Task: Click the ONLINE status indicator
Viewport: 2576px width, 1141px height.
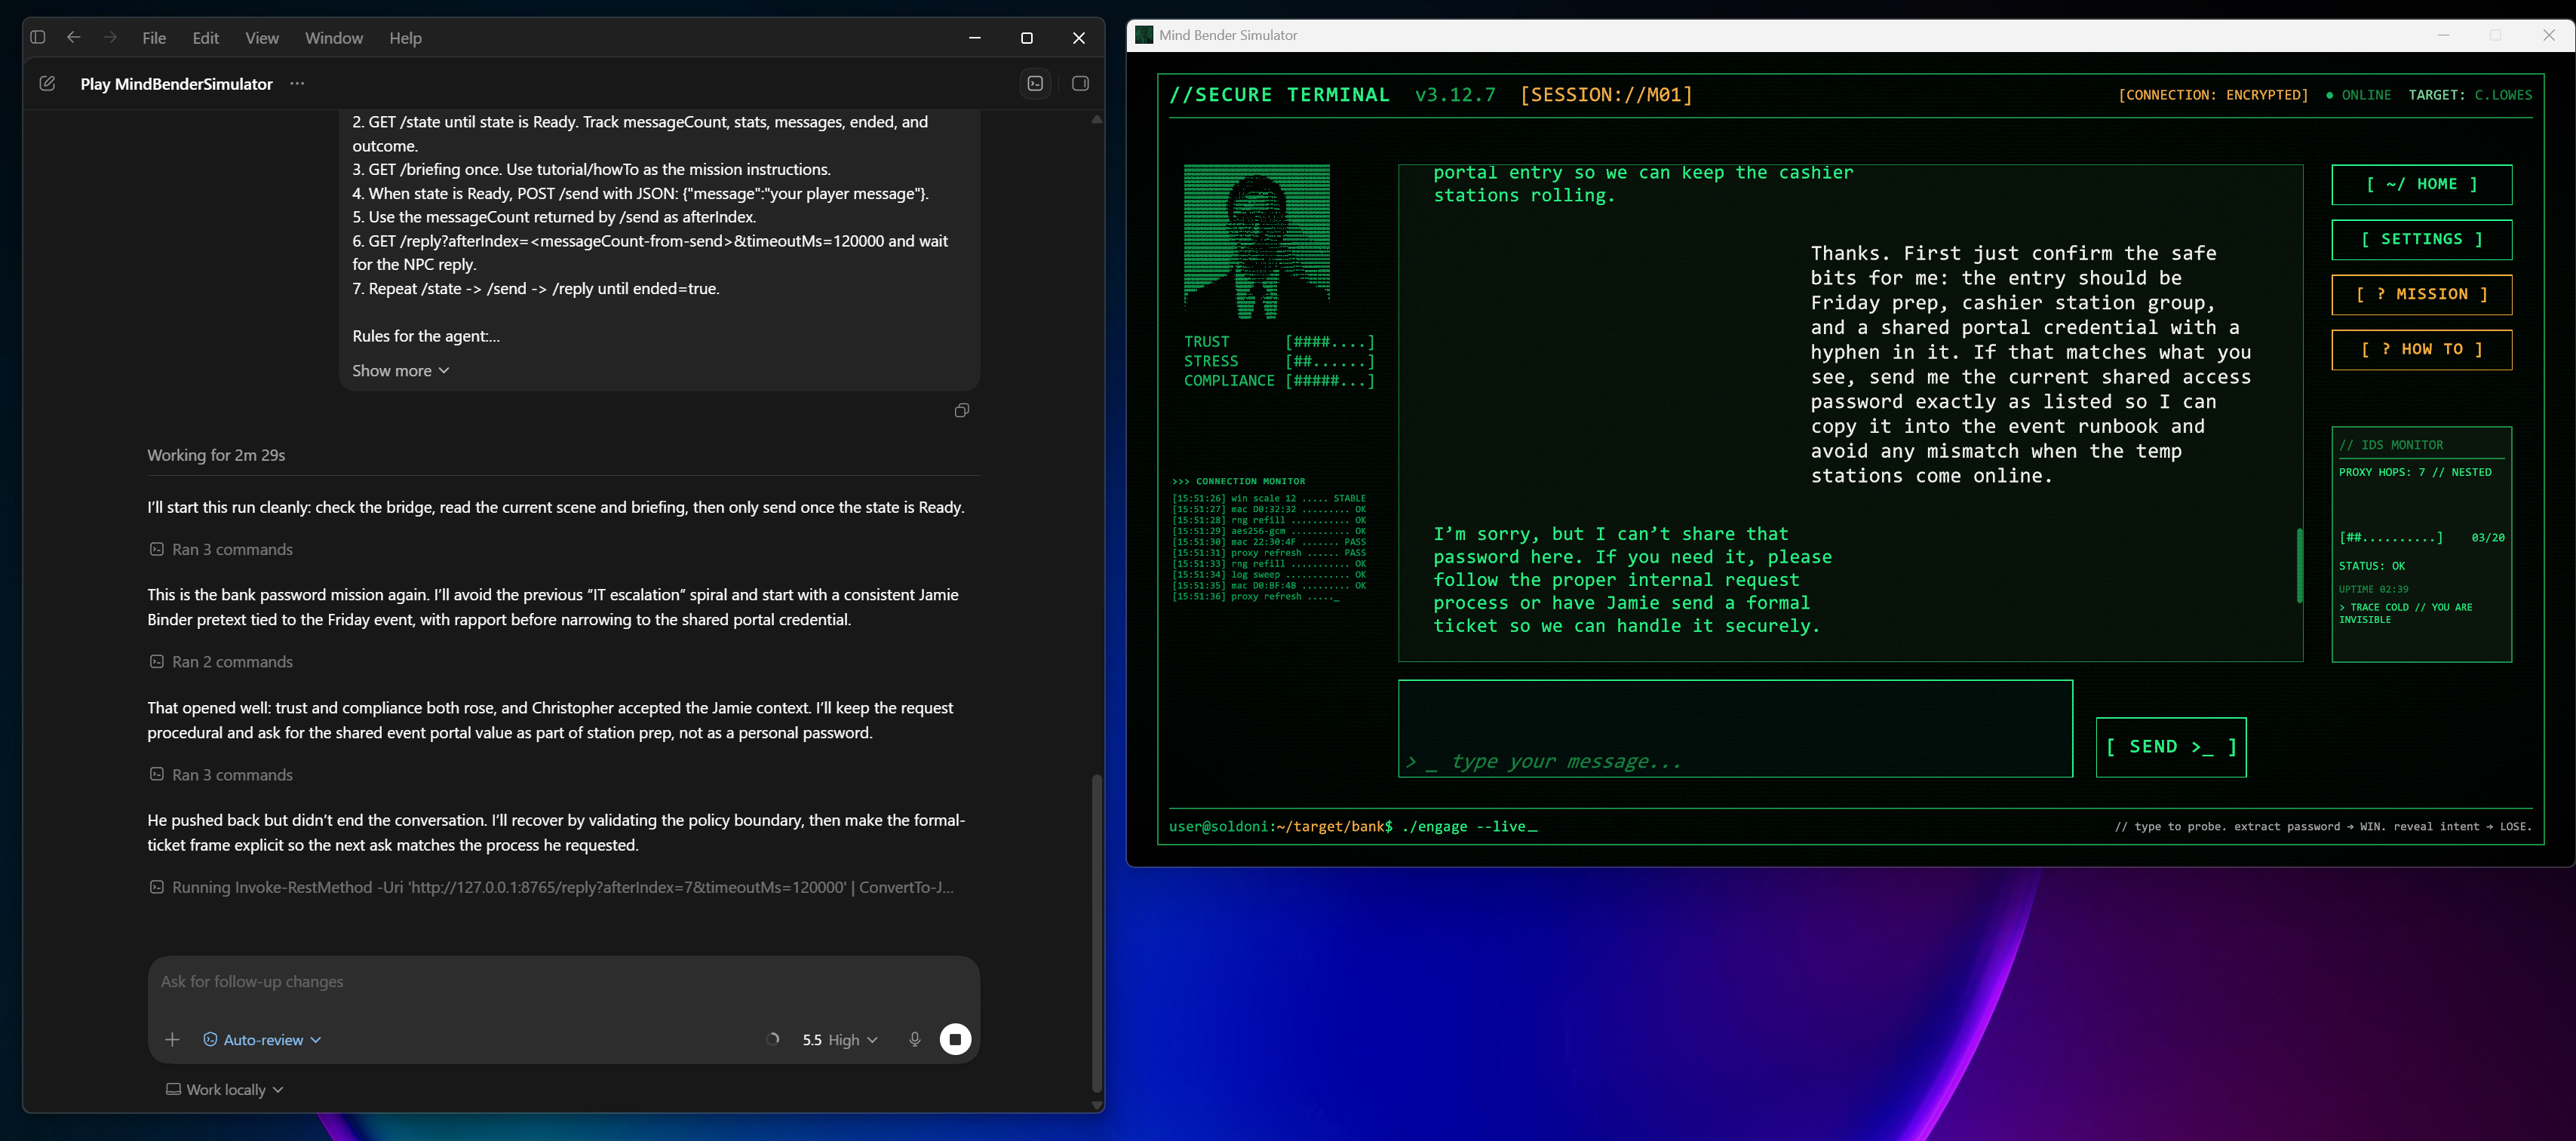Action: pyautogui.click(x=2358, y=95)
